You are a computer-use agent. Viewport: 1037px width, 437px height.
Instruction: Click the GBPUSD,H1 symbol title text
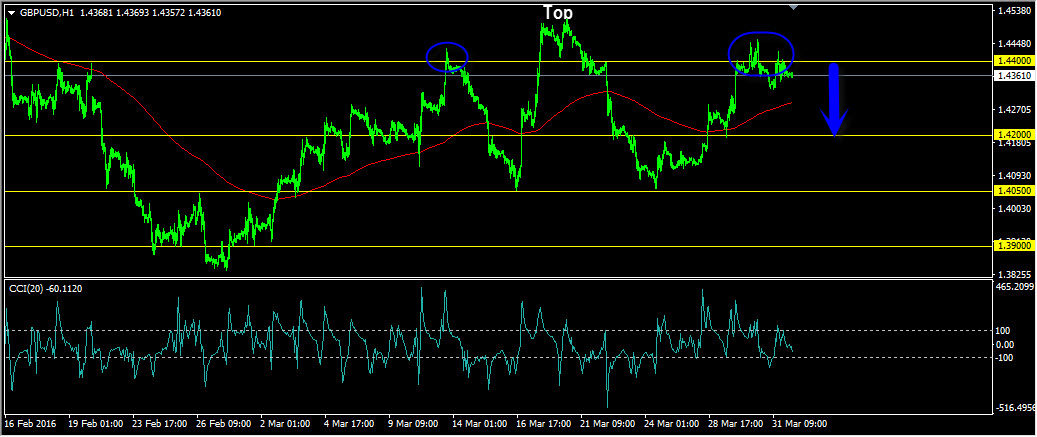46,13
